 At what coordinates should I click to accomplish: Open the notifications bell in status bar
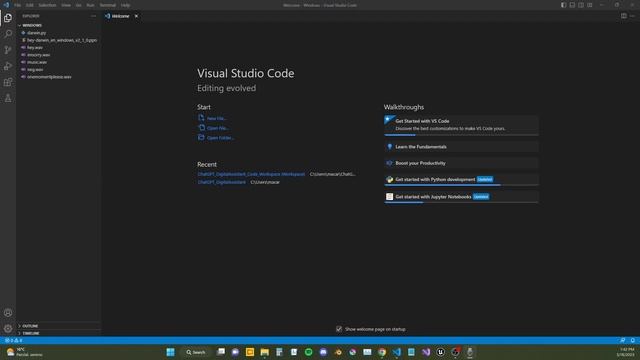[632, 340]
